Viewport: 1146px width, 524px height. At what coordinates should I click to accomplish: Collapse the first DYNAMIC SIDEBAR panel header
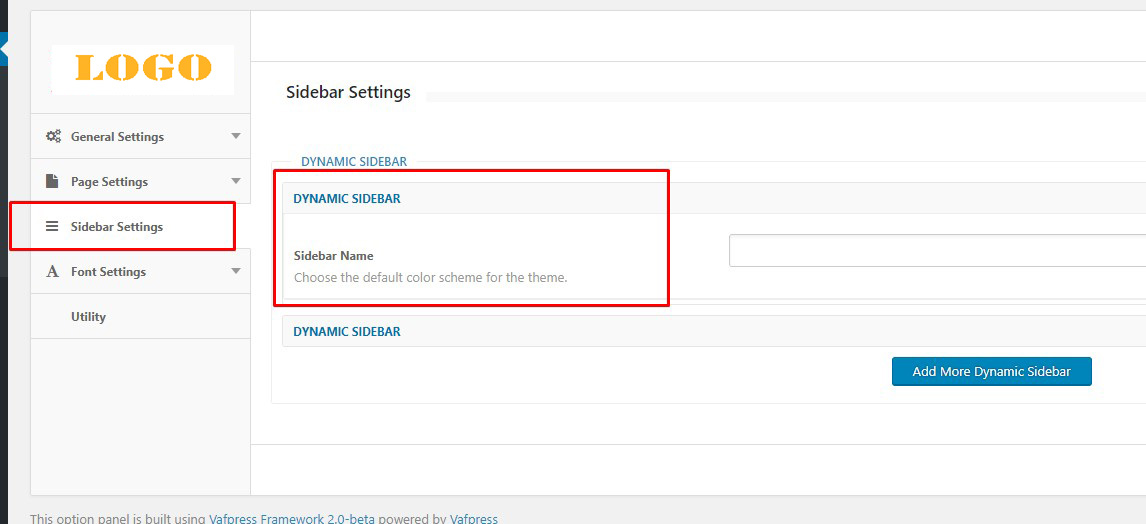click(x=347, y=199)
